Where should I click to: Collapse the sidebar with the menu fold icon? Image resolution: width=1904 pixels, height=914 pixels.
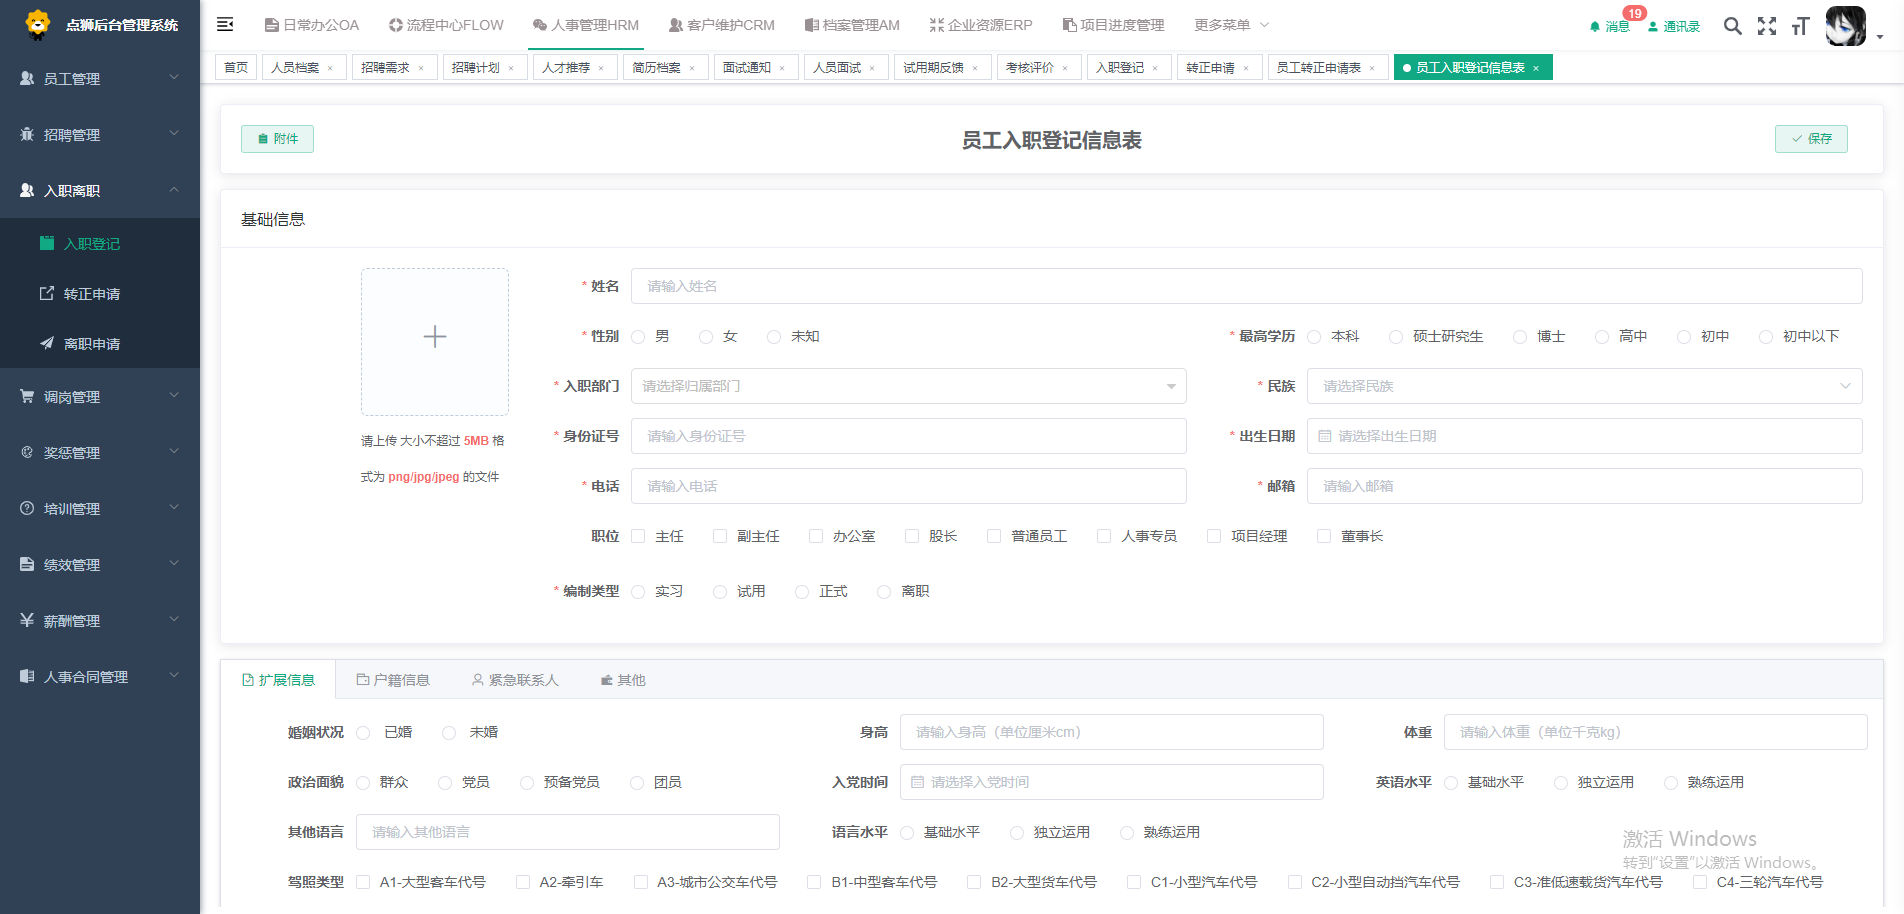(225, 24)
